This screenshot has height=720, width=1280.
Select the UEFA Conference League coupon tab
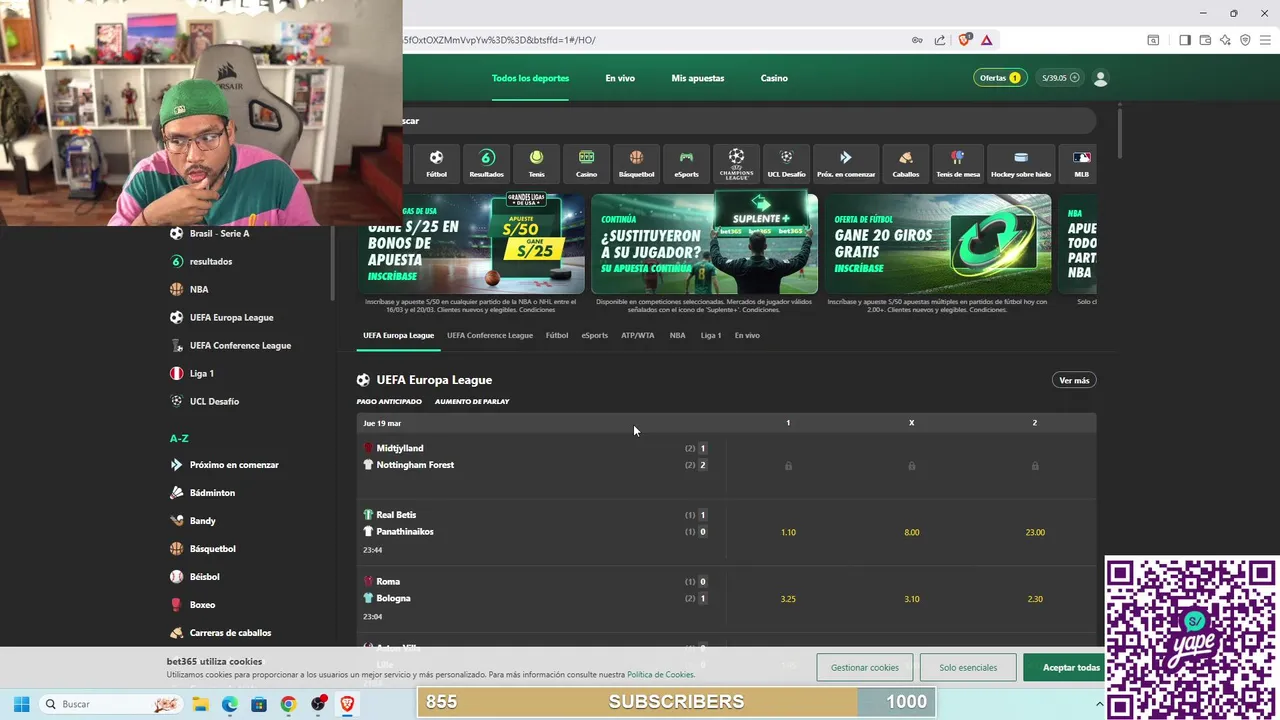tap(490, 335)
